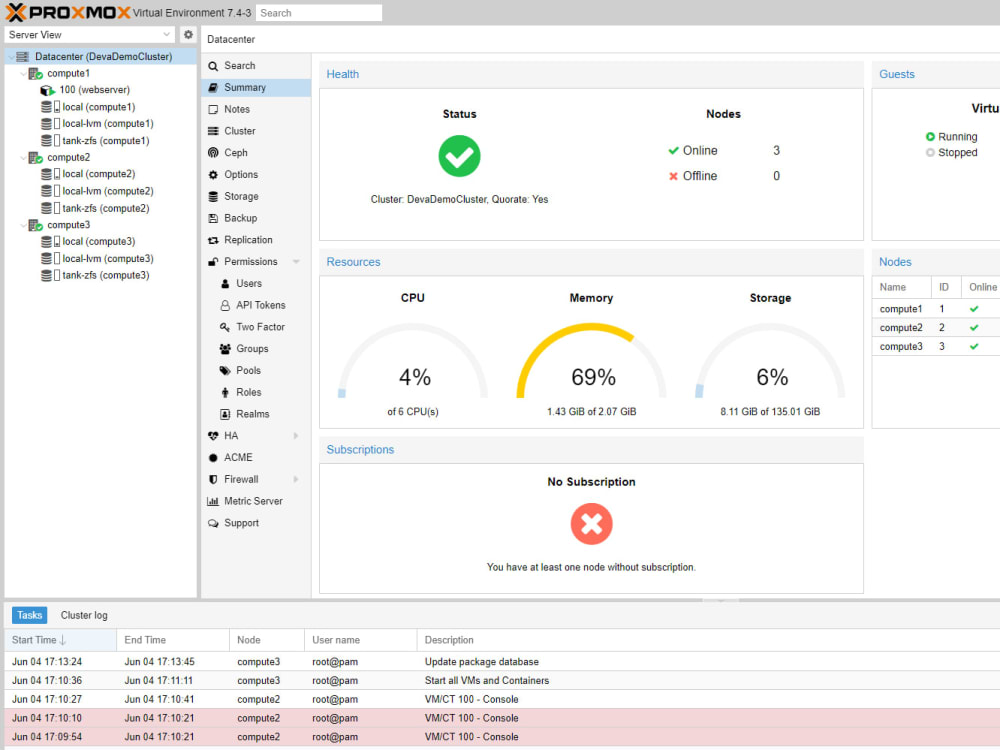Sort tasks by Start Time column
1000x750 pixels.
pos(61,640)
